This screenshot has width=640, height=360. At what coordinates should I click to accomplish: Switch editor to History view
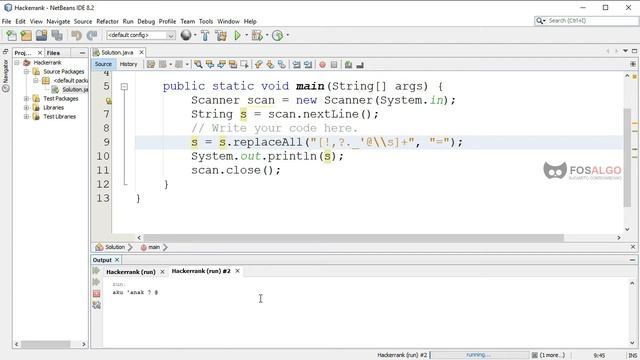(x=128, y=64)
